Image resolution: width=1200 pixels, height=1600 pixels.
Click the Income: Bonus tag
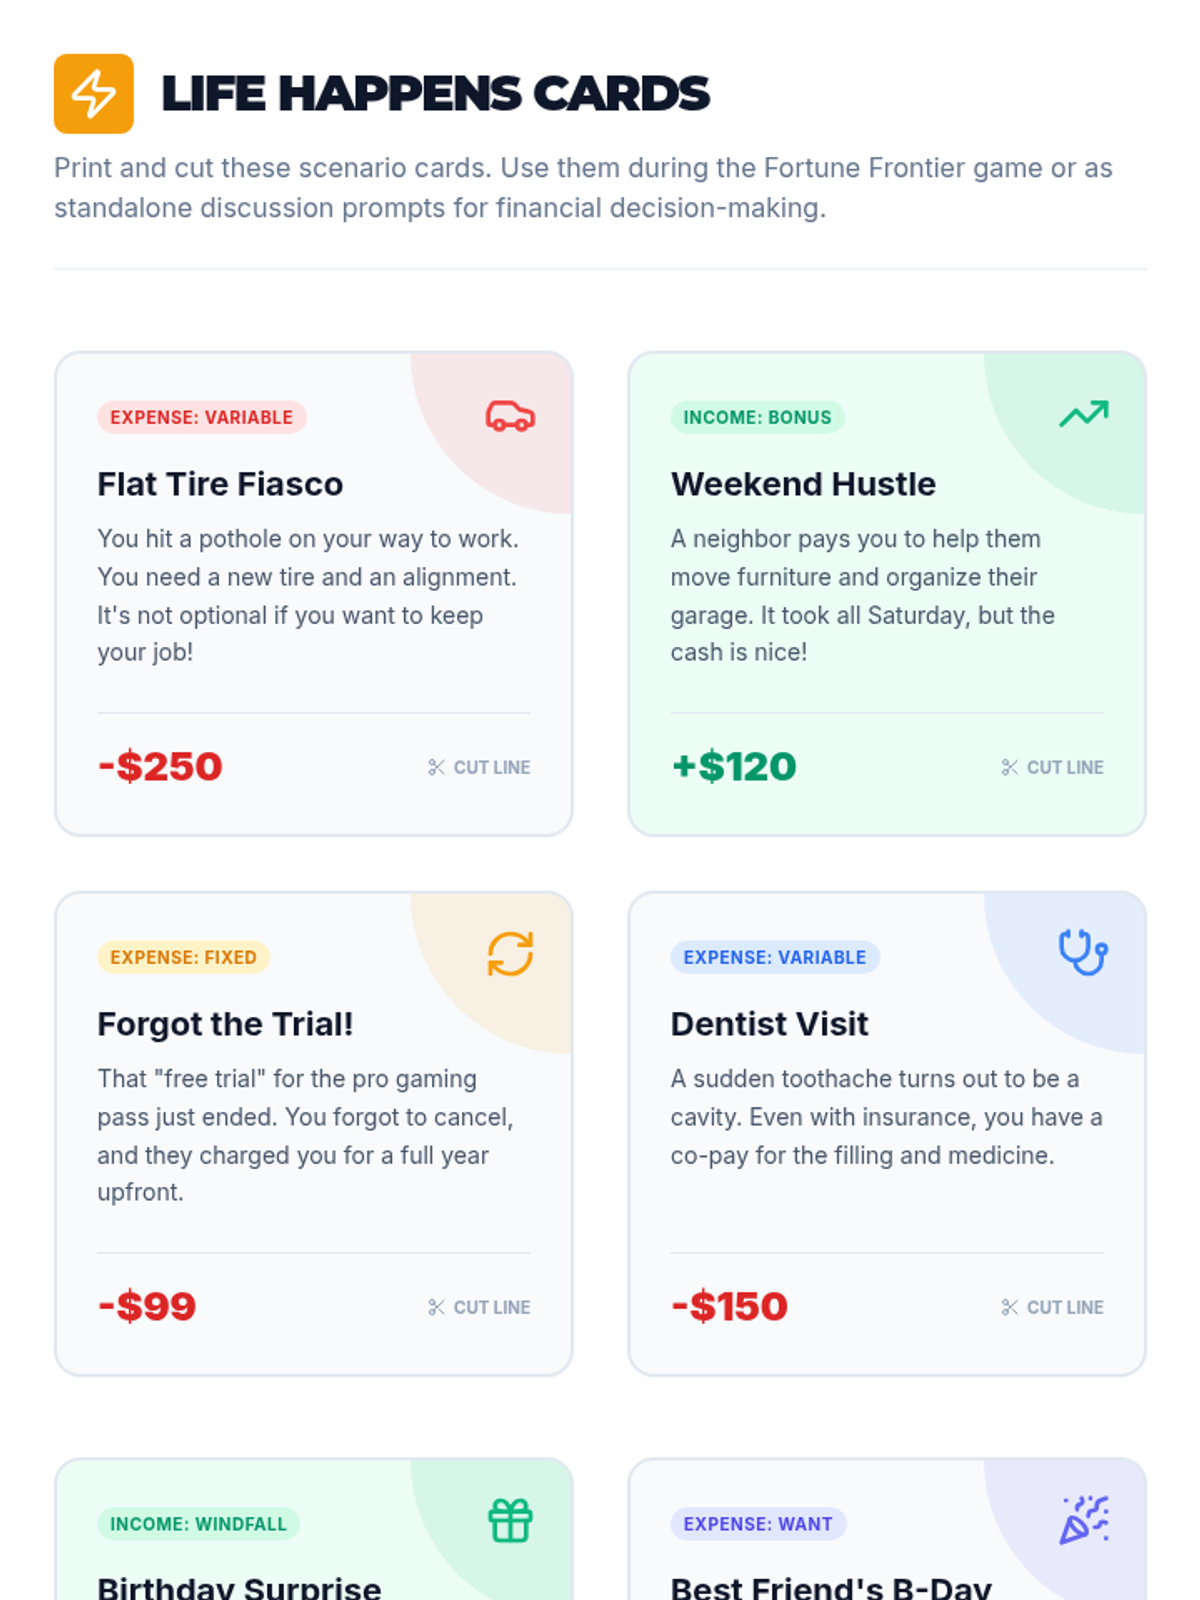click(757, 417)
